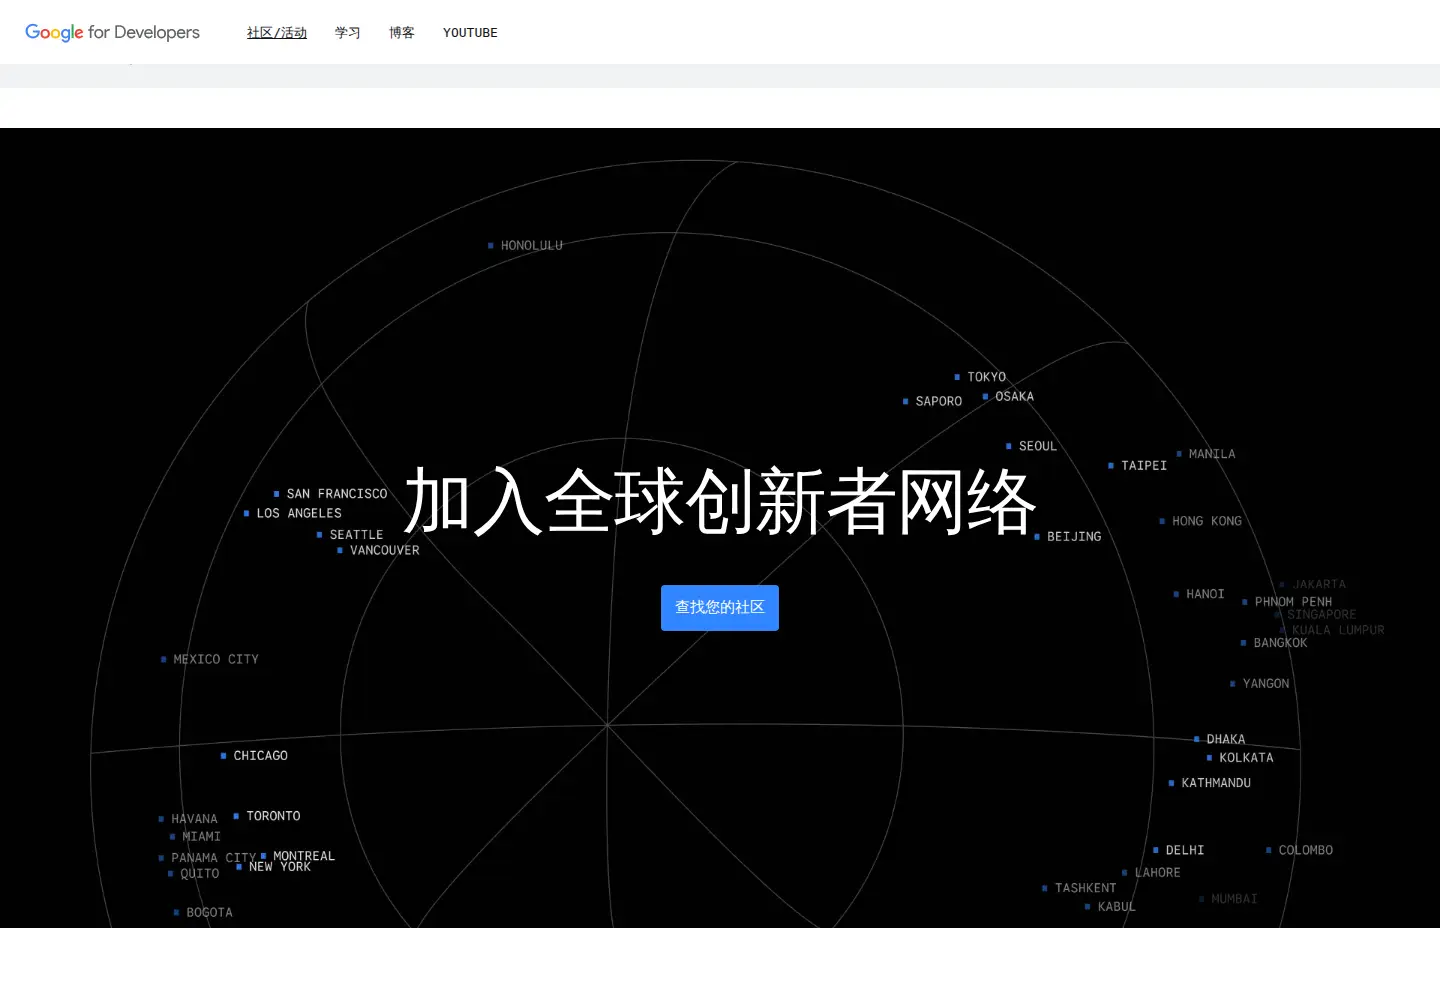Select the SAPORO city label
Viewport: 1440px width, 1000px height.
tap(939, 401)
